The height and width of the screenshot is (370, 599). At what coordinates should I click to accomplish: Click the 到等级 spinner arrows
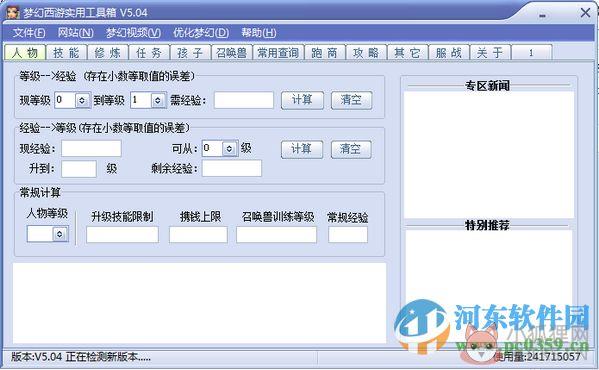pos(158,100)
